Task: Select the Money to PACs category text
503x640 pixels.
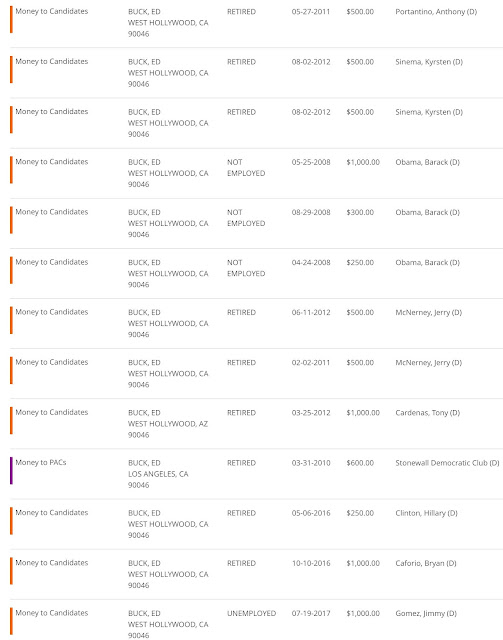Action: tap(41, 462)
